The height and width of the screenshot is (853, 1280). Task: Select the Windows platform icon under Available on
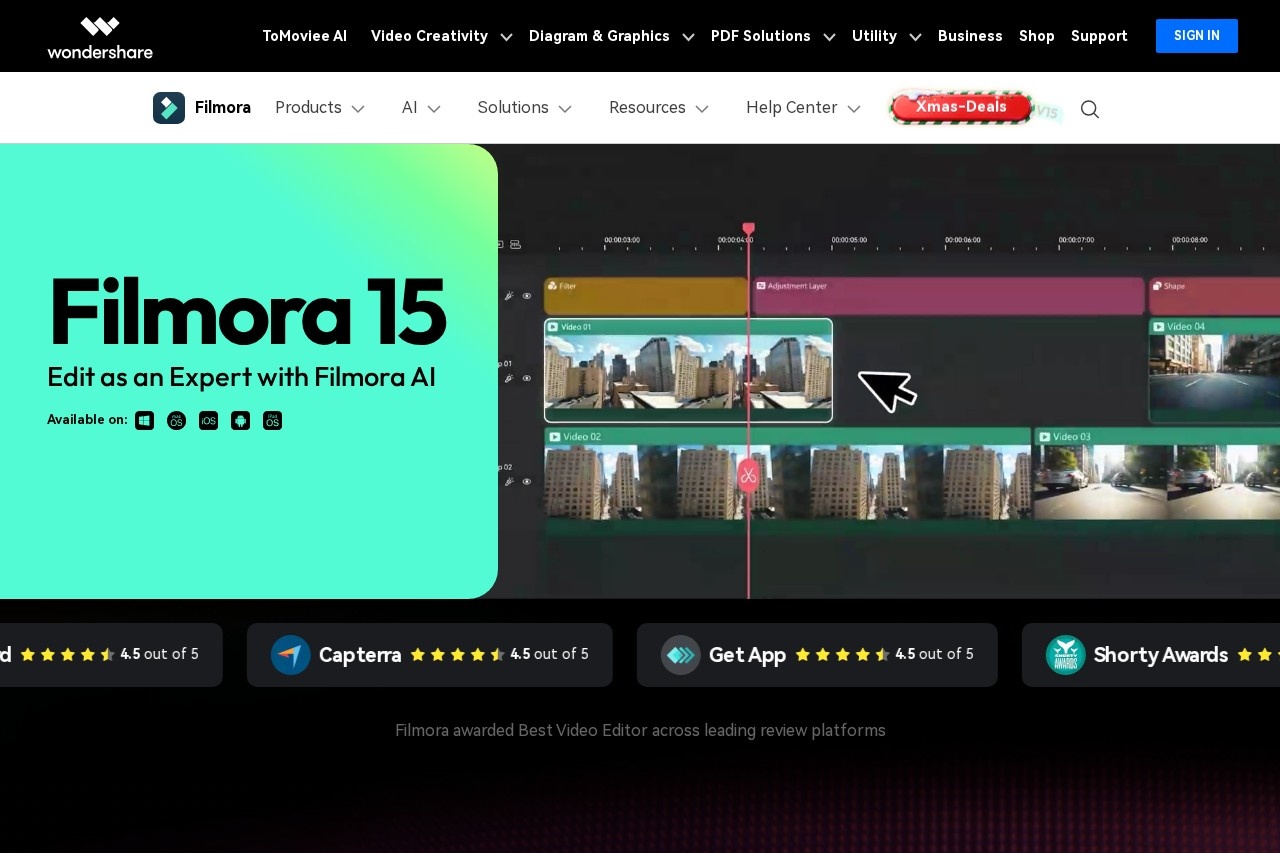coord(144,420)
